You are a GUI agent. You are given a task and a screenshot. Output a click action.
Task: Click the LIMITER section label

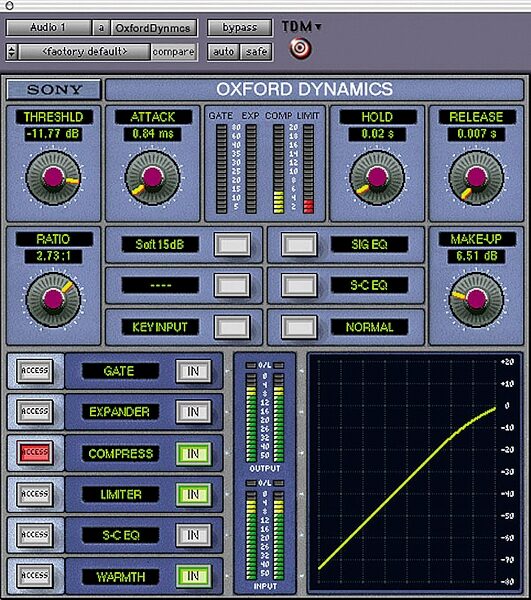click(120, 495)
